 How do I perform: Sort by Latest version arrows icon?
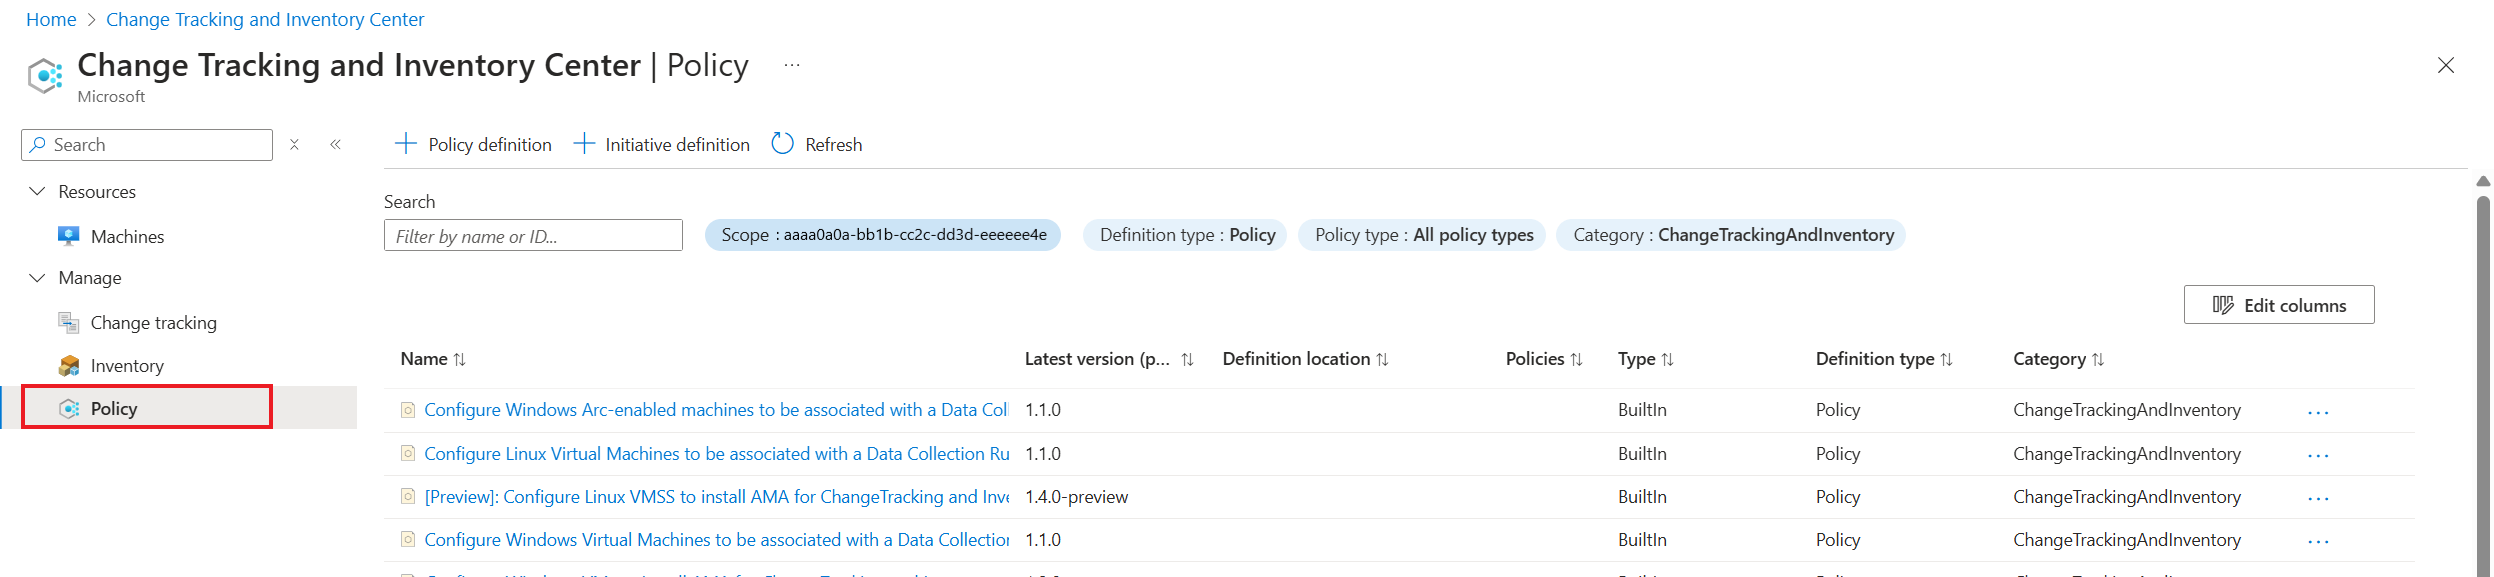pos(1188,359)
